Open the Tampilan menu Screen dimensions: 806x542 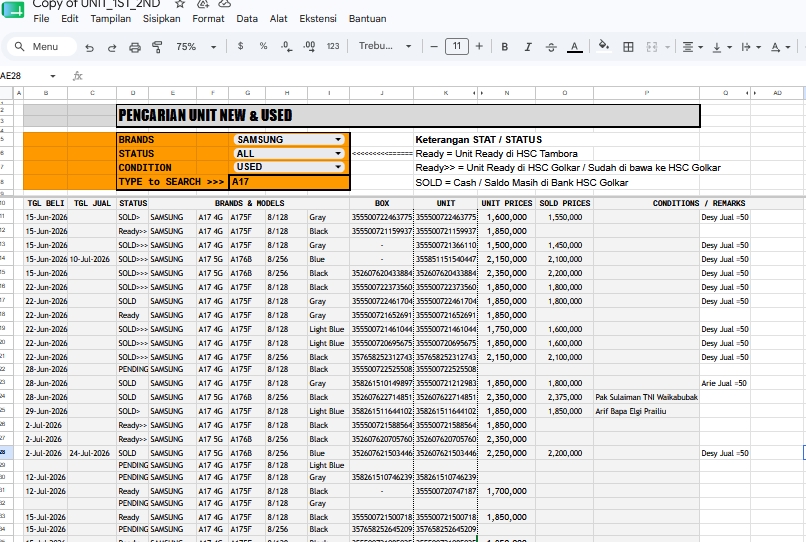pyautogui.click(x=111, y=19)
